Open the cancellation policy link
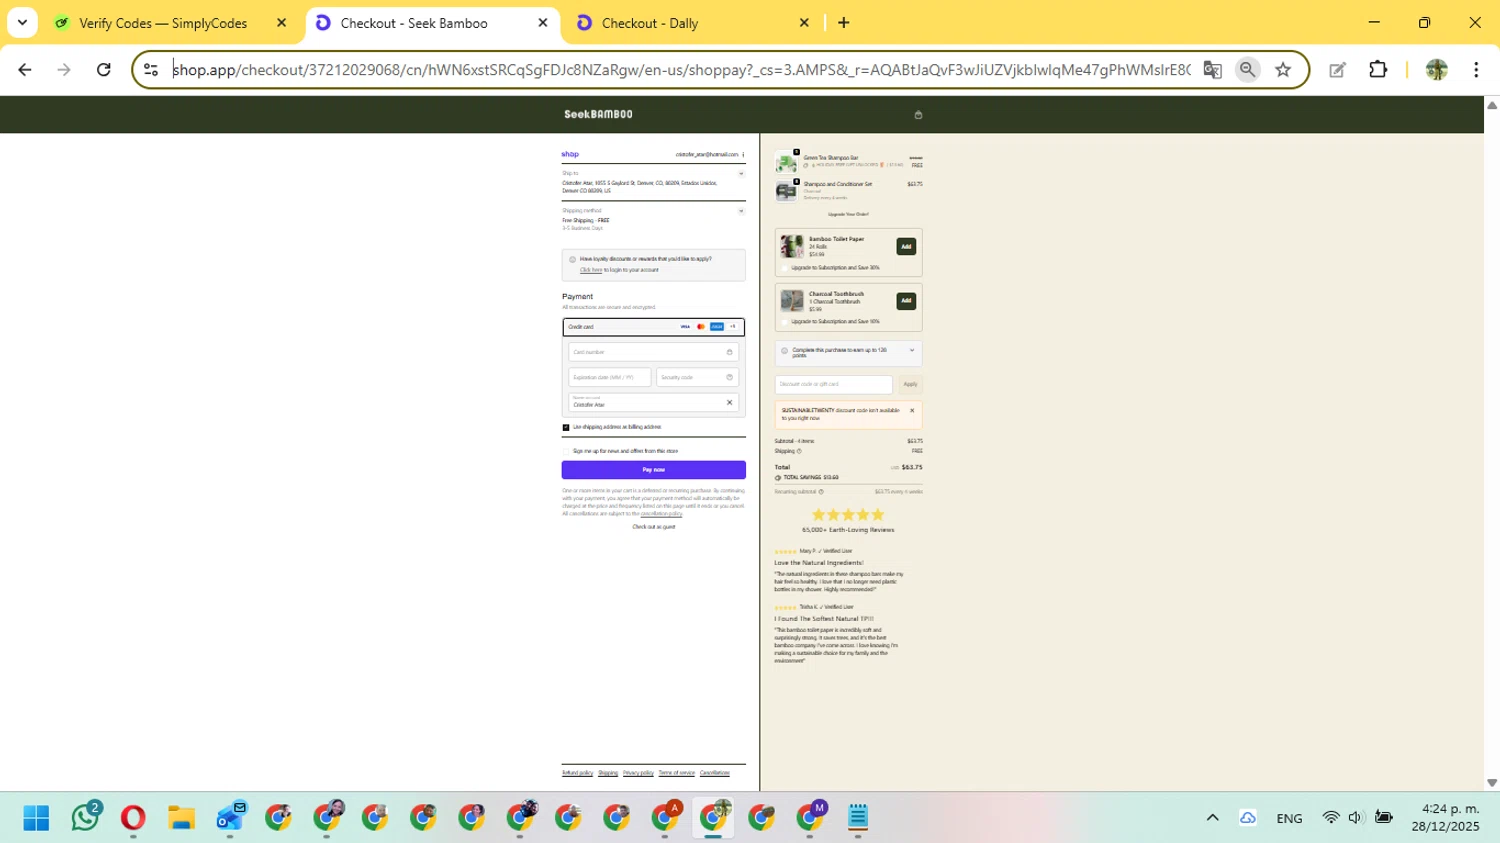 [661, 513]
